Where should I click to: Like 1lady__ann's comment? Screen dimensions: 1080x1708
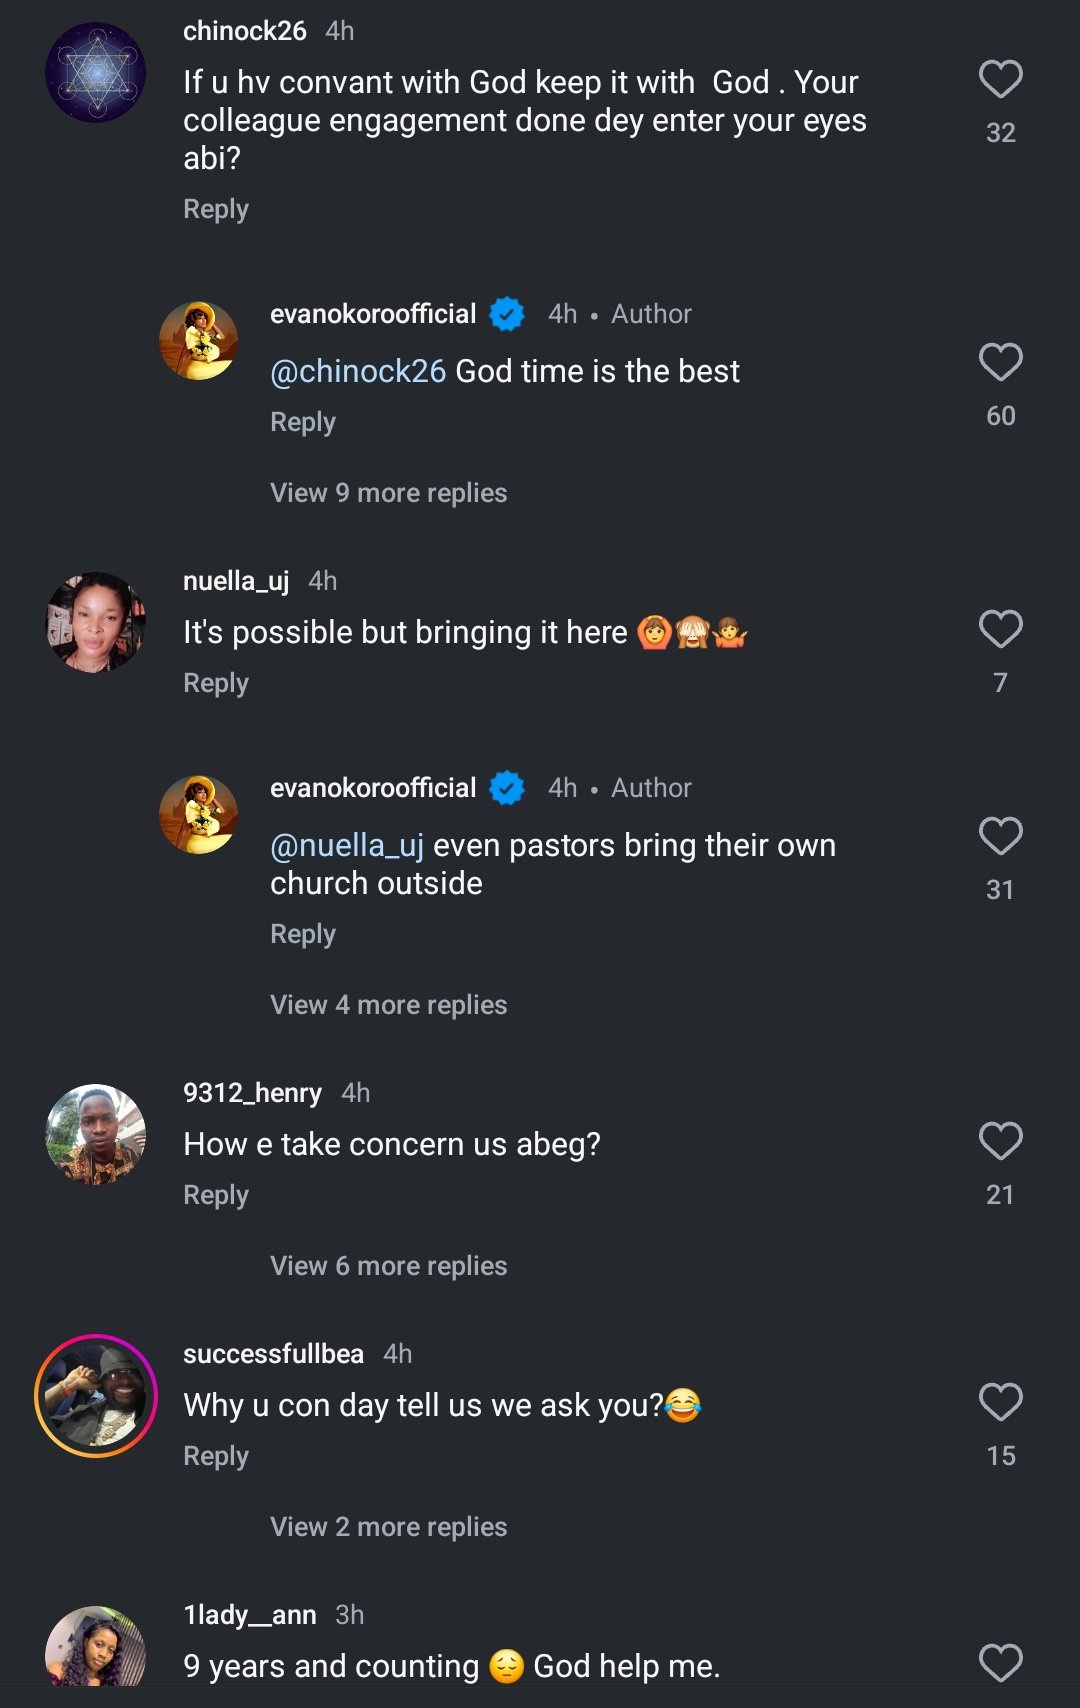(1000, 1663)
